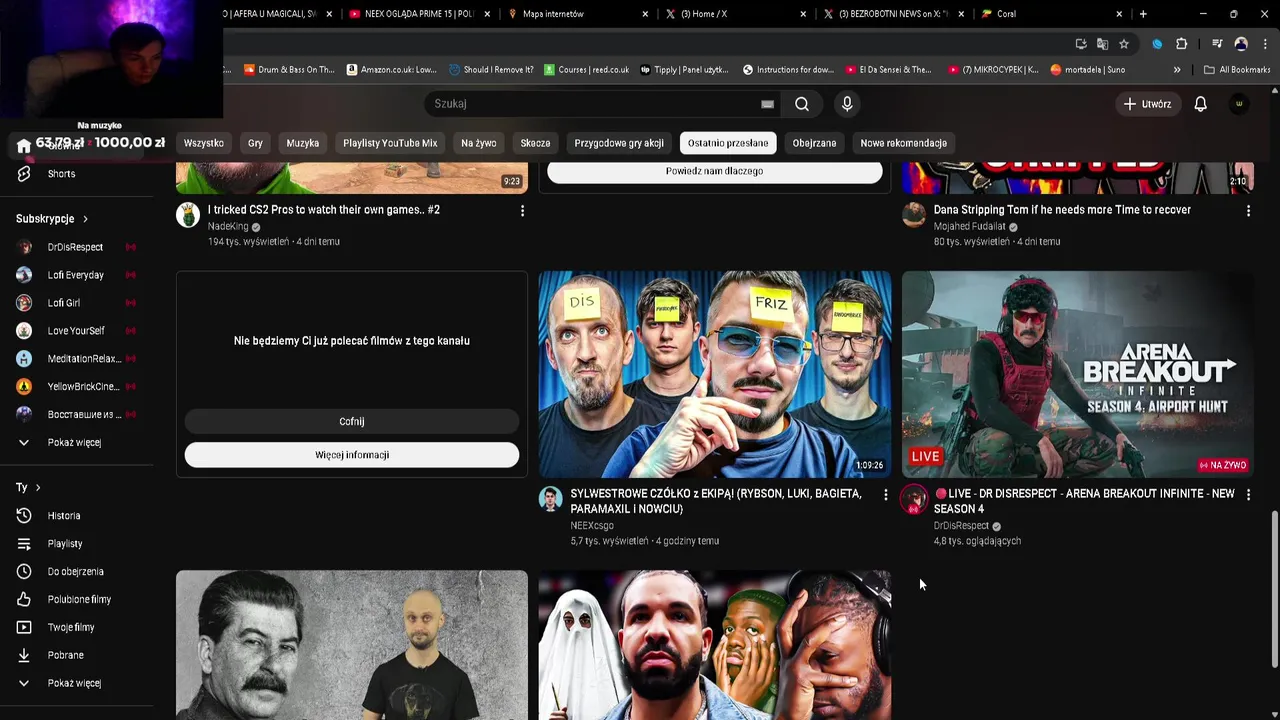Select the Gry filter chip

(255, 143)
